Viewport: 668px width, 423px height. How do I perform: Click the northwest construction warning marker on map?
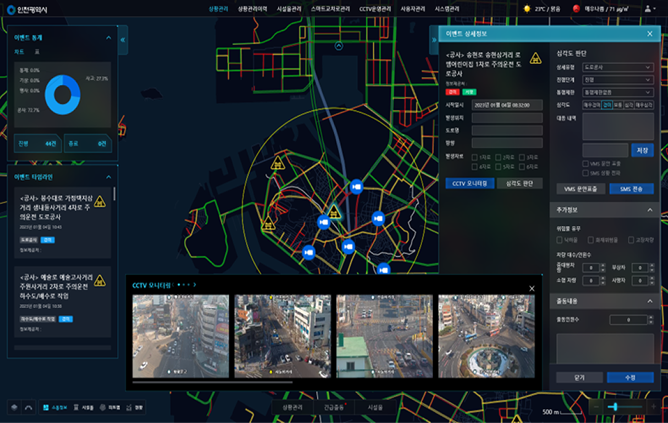(278, 163)
